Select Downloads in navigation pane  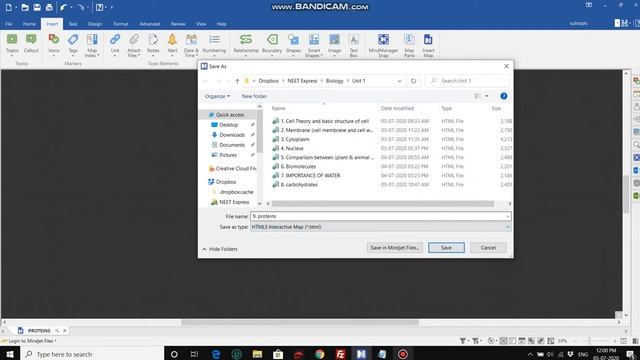(232, 135)
